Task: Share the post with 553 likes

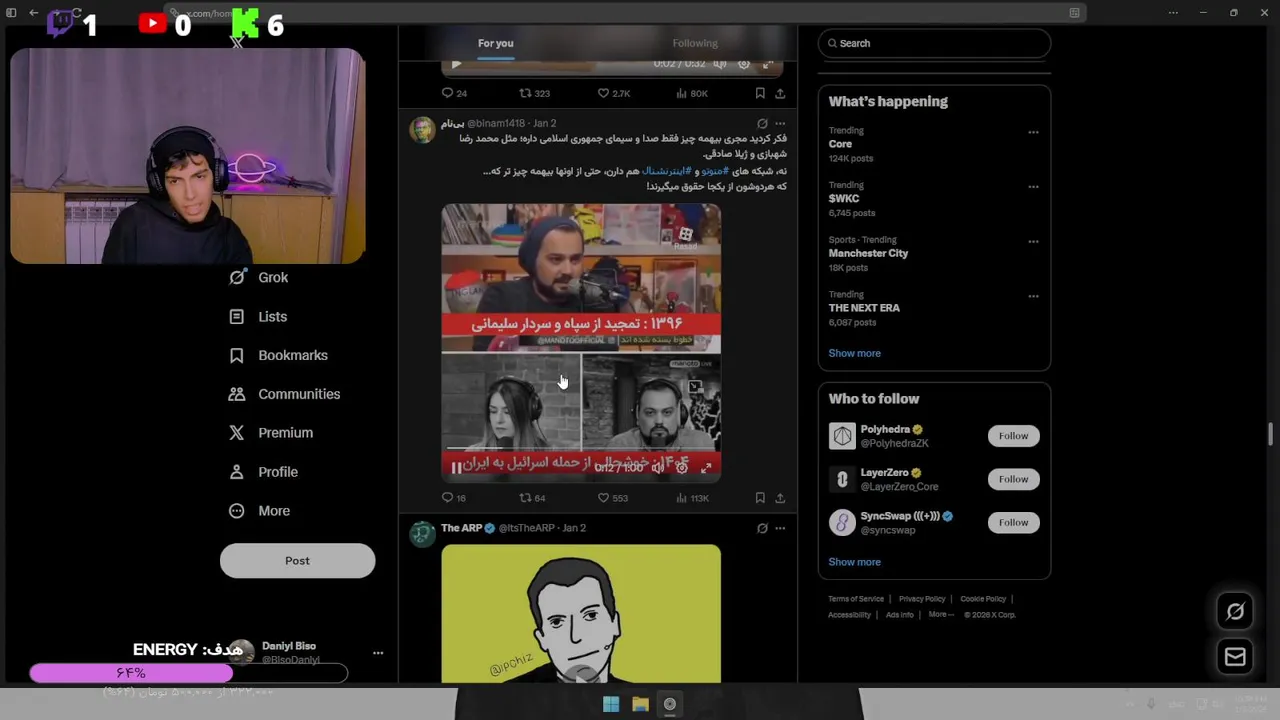Action: (x=780, y=498)
